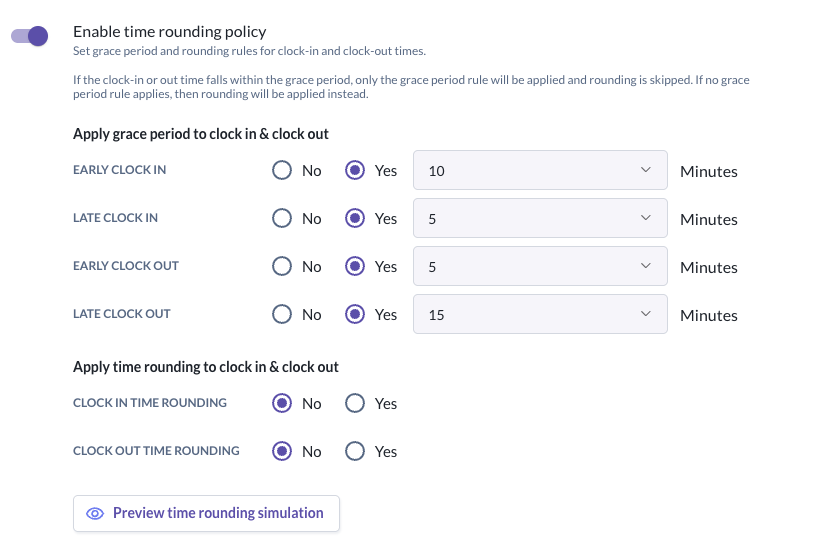This screenshot has height=549, width=830.
Task: Set Late Clock Out to No
Action: point(283,315)
